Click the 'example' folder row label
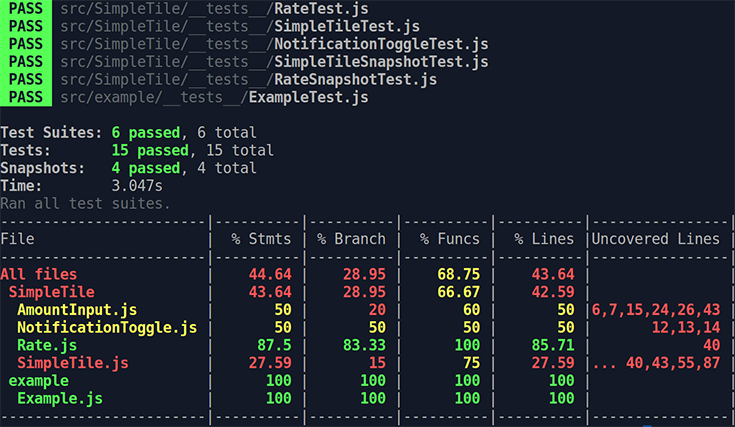Image resolution: width=735 pixels, height=427 pixels. (39, 381)
